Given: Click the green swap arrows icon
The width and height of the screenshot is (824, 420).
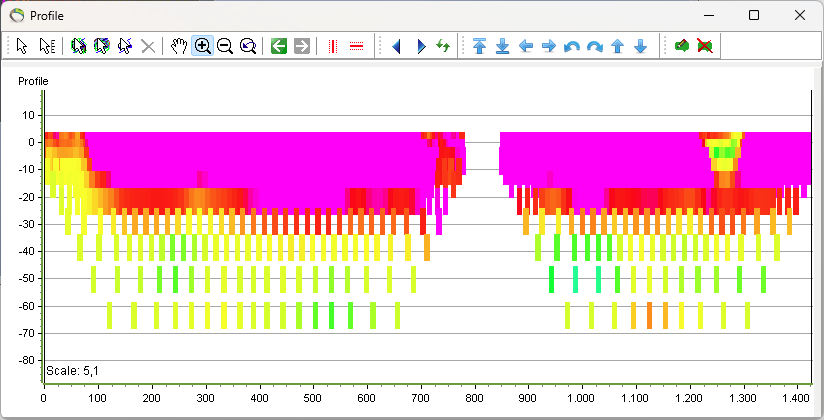Looking at the screenshot, I should tap(443, 46).
